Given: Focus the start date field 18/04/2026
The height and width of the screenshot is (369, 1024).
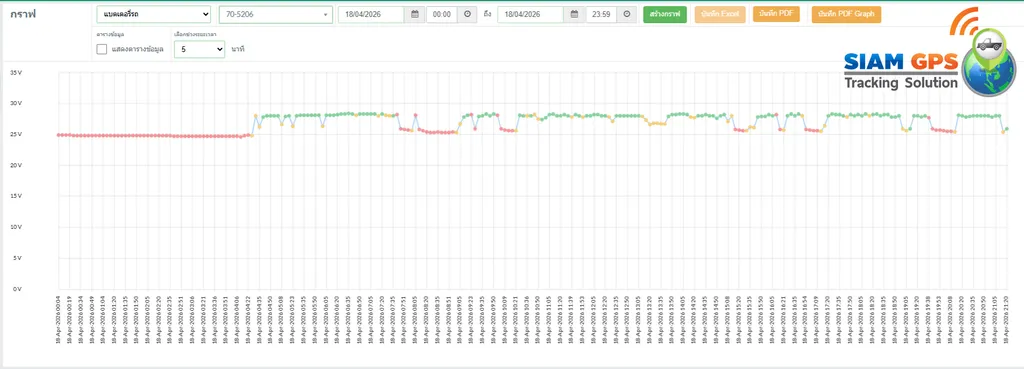Looking at the screenshot, I should [x=371, y=14].
